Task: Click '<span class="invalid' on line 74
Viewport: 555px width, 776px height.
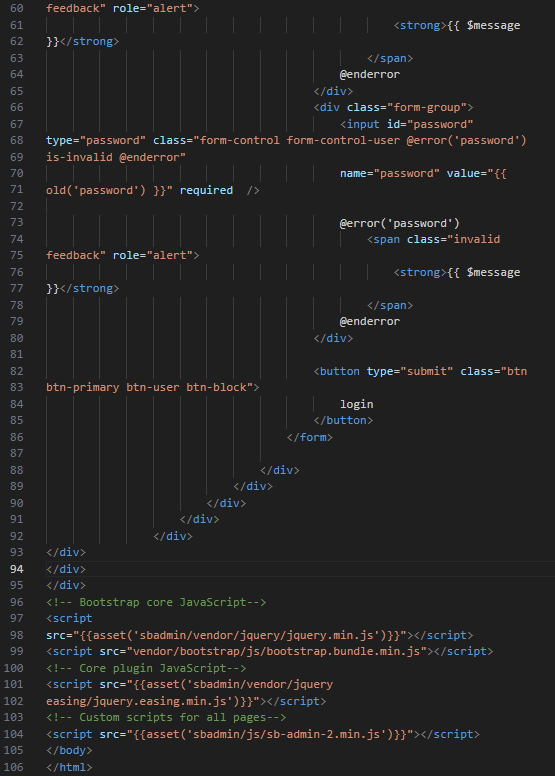Action: [433, 240]
